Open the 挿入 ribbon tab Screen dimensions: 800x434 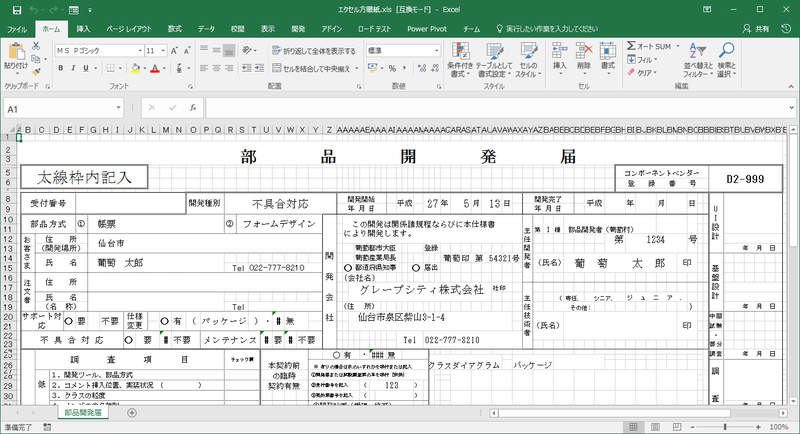click(83, 29)
